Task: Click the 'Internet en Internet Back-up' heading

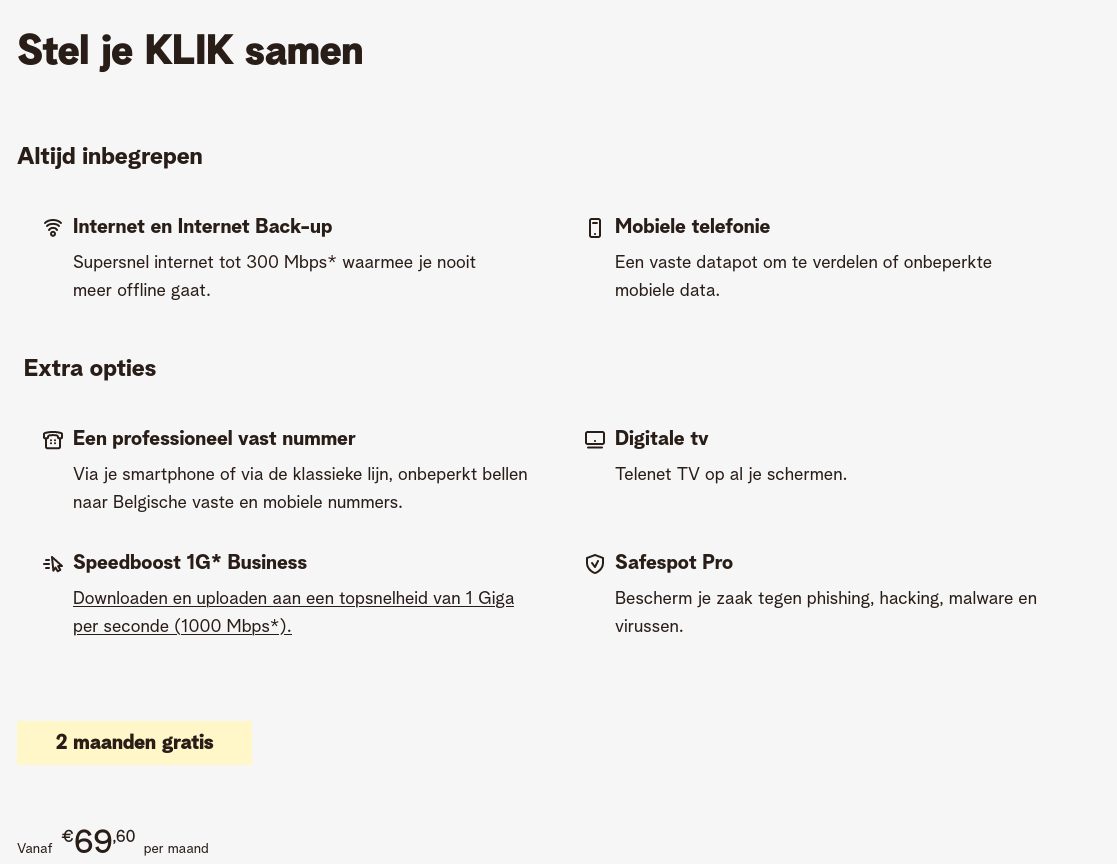Action: tap(202, 227)
